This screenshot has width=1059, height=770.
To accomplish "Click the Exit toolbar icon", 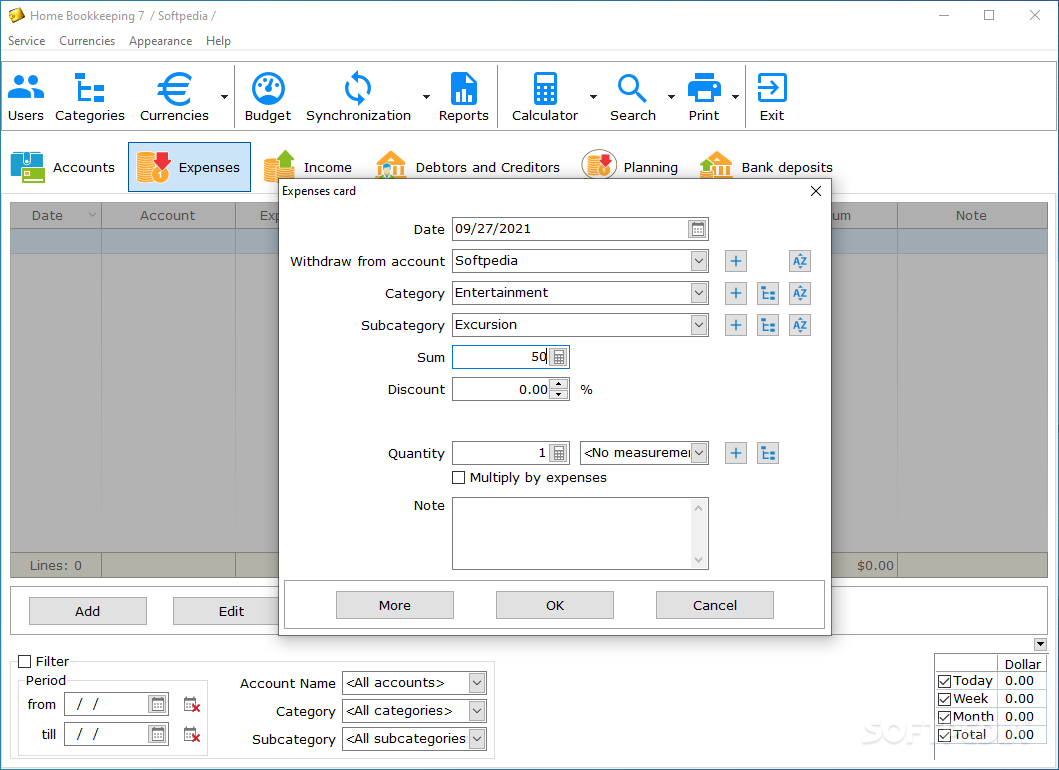I will point(772,97).
